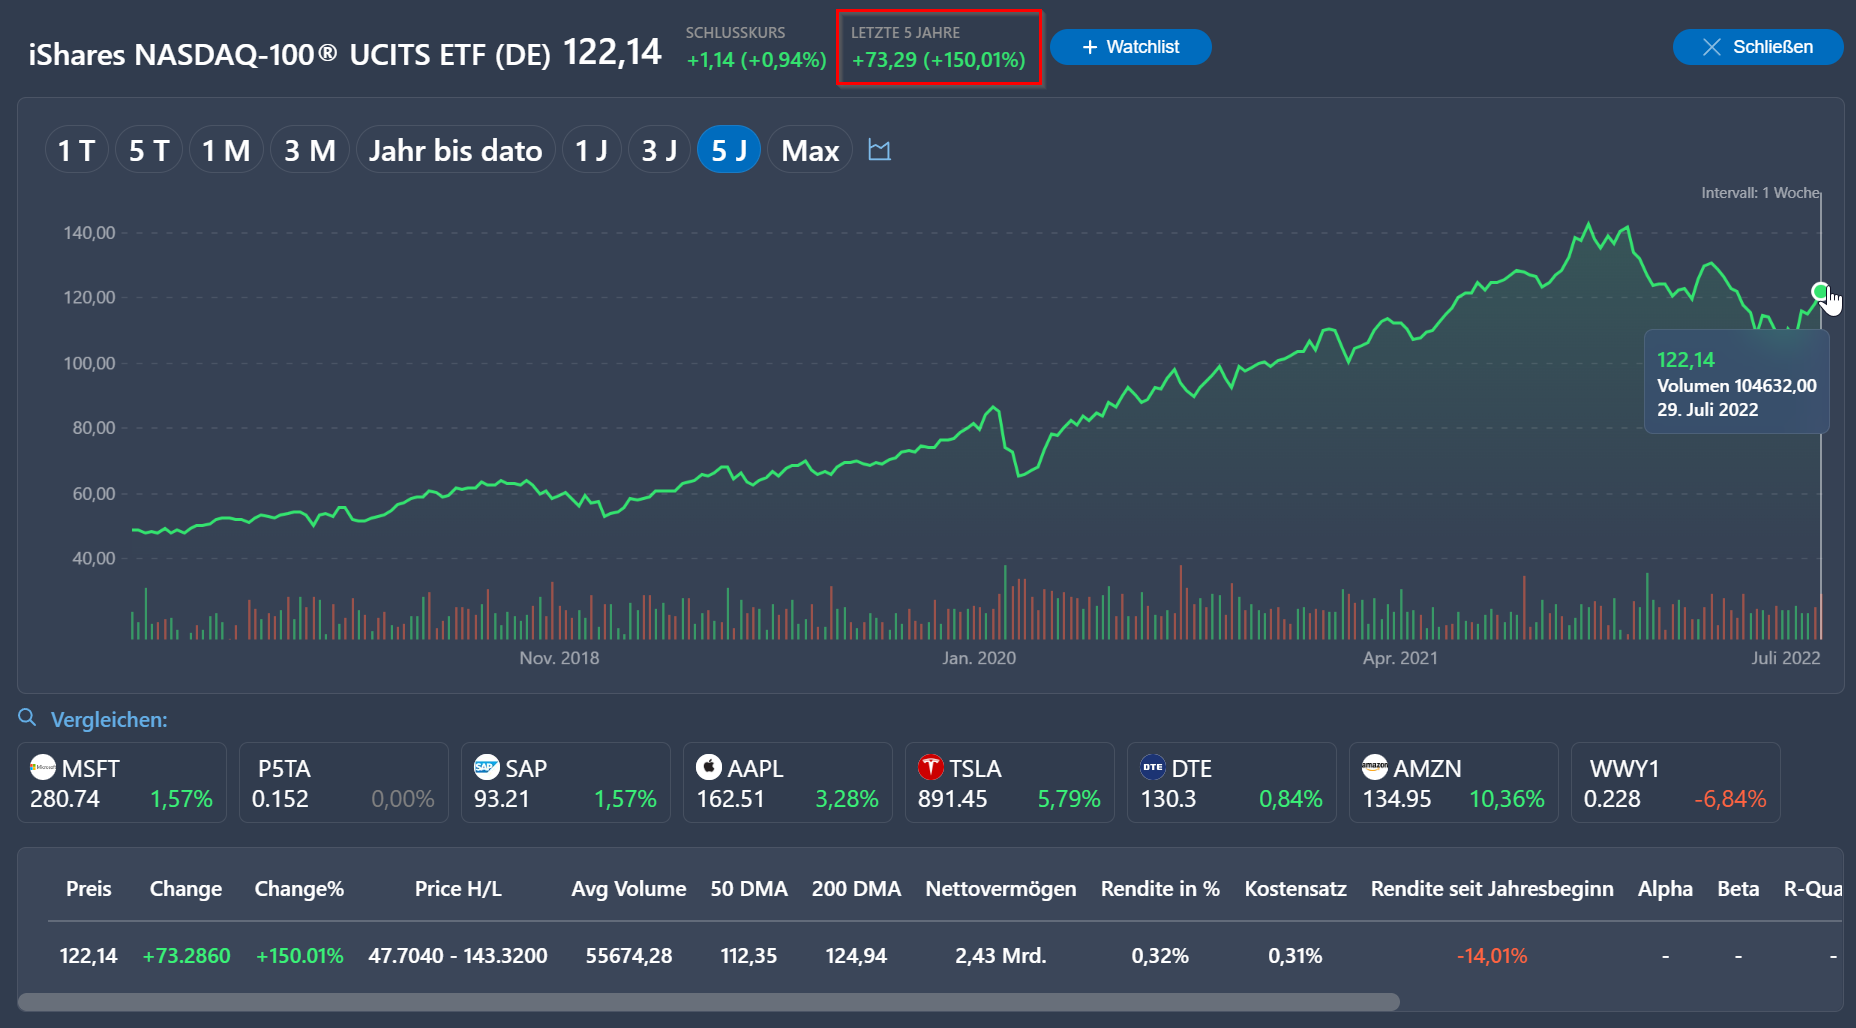Viewport: 1856px width, 1028px height.
Task: Click the horizontal scrollbar under the table
Action: [x=708, y=1002]
